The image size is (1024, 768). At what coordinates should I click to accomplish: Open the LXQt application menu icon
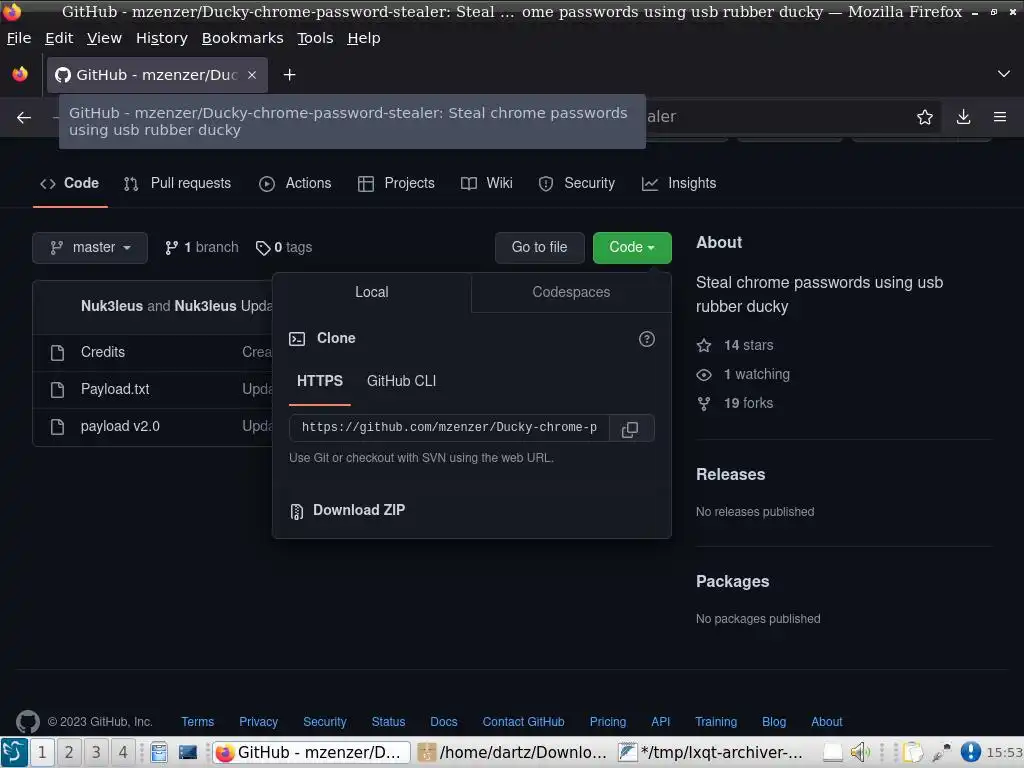(14, 752)
